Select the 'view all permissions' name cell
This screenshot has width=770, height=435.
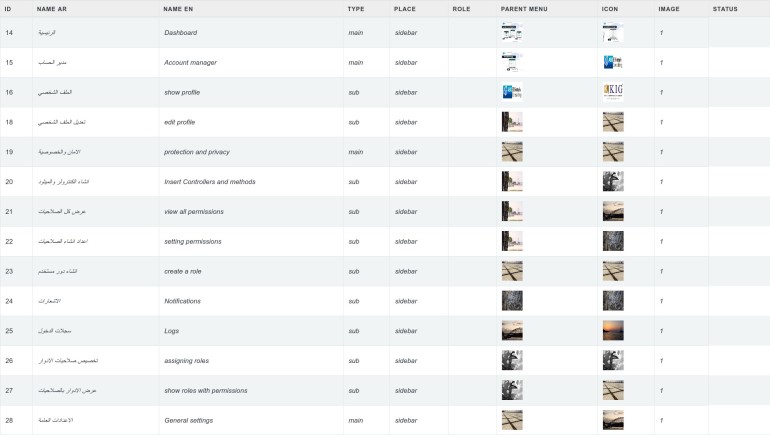(x=193, y=212)
